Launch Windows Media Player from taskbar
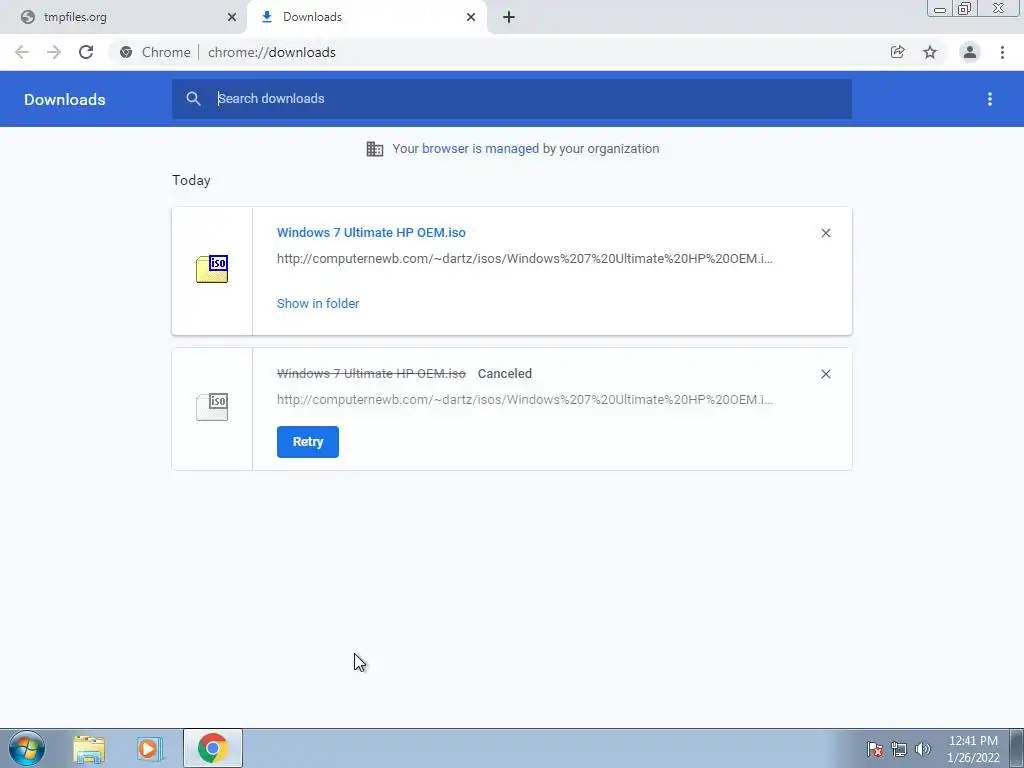Viewport: 1024px width, 768px height. coord(150,749)
